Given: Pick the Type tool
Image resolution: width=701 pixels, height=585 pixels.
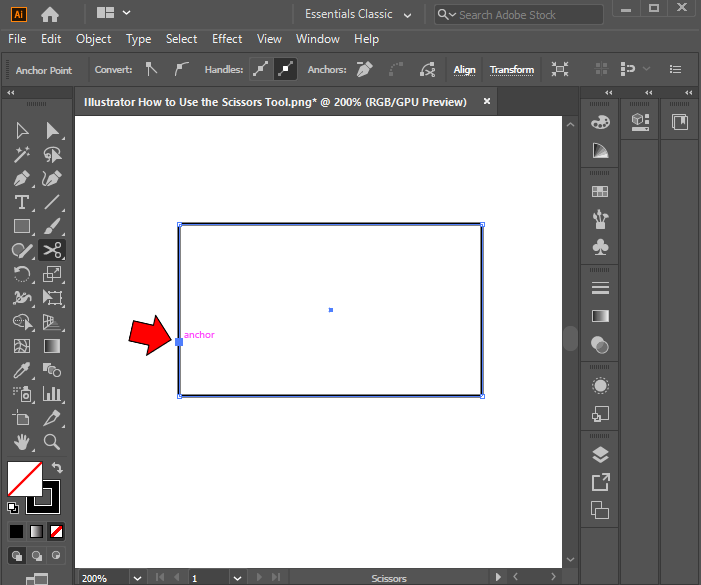Looking at the screenshot, I should [x=21, y=203].
